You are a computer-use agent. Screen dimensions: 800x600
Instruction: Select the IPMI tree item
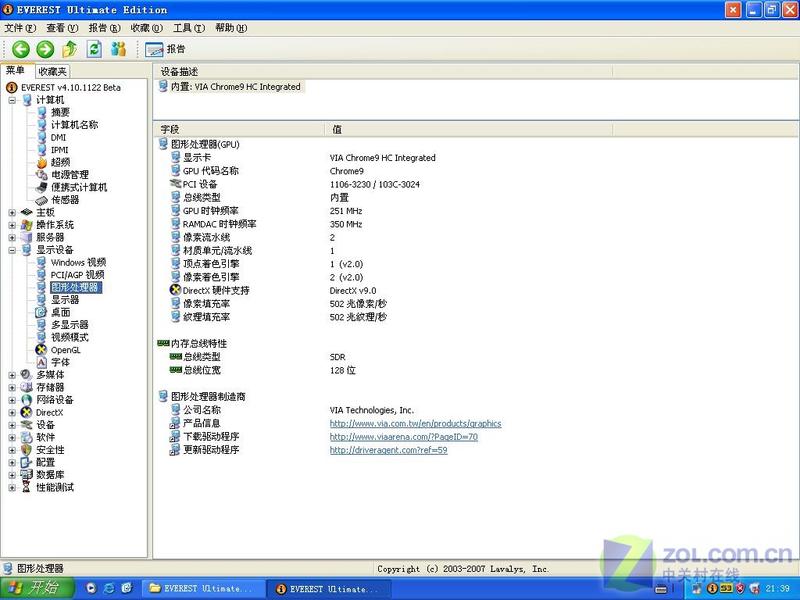(59, 150)
